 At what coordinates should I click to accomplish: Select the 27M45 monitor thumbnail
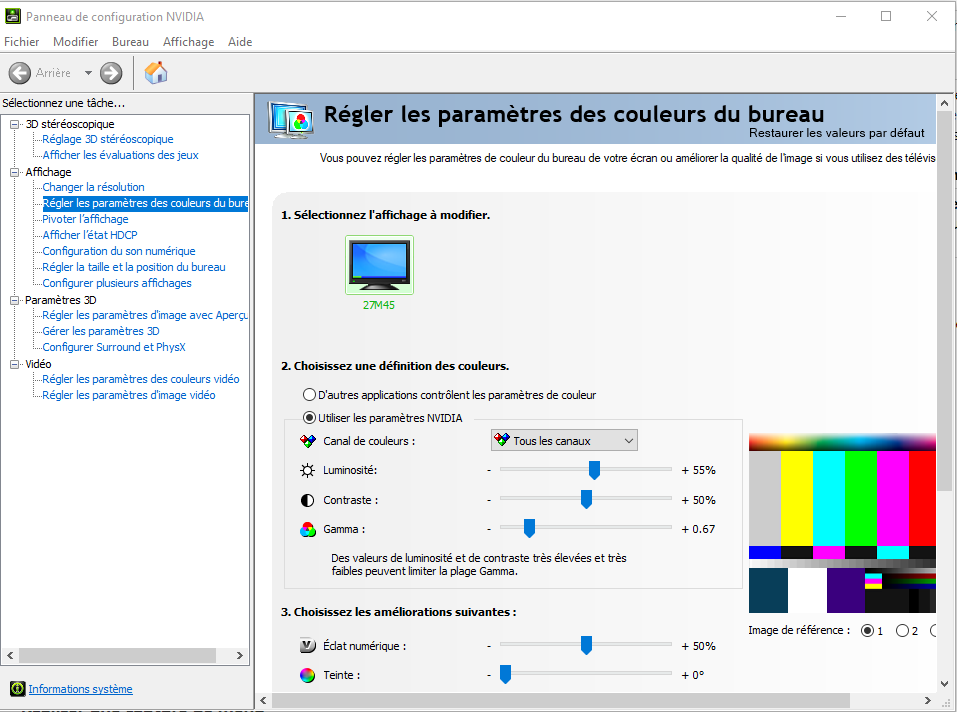(x=379, y=265)
